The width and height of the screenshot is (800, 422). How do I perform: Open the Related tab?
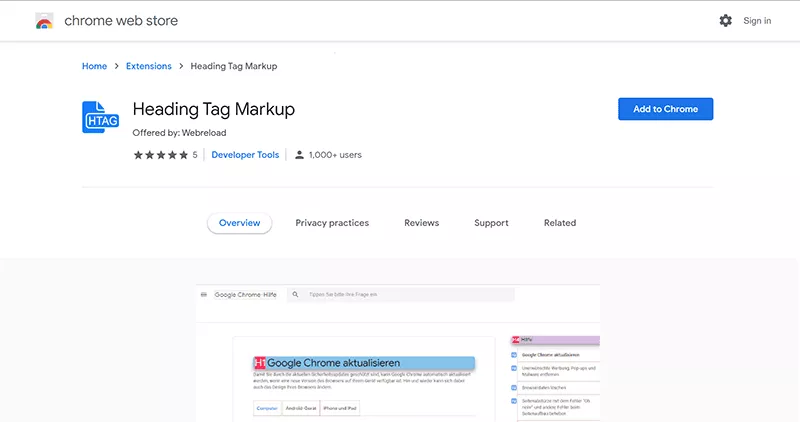pyautogui.click(x=560, y=223)
